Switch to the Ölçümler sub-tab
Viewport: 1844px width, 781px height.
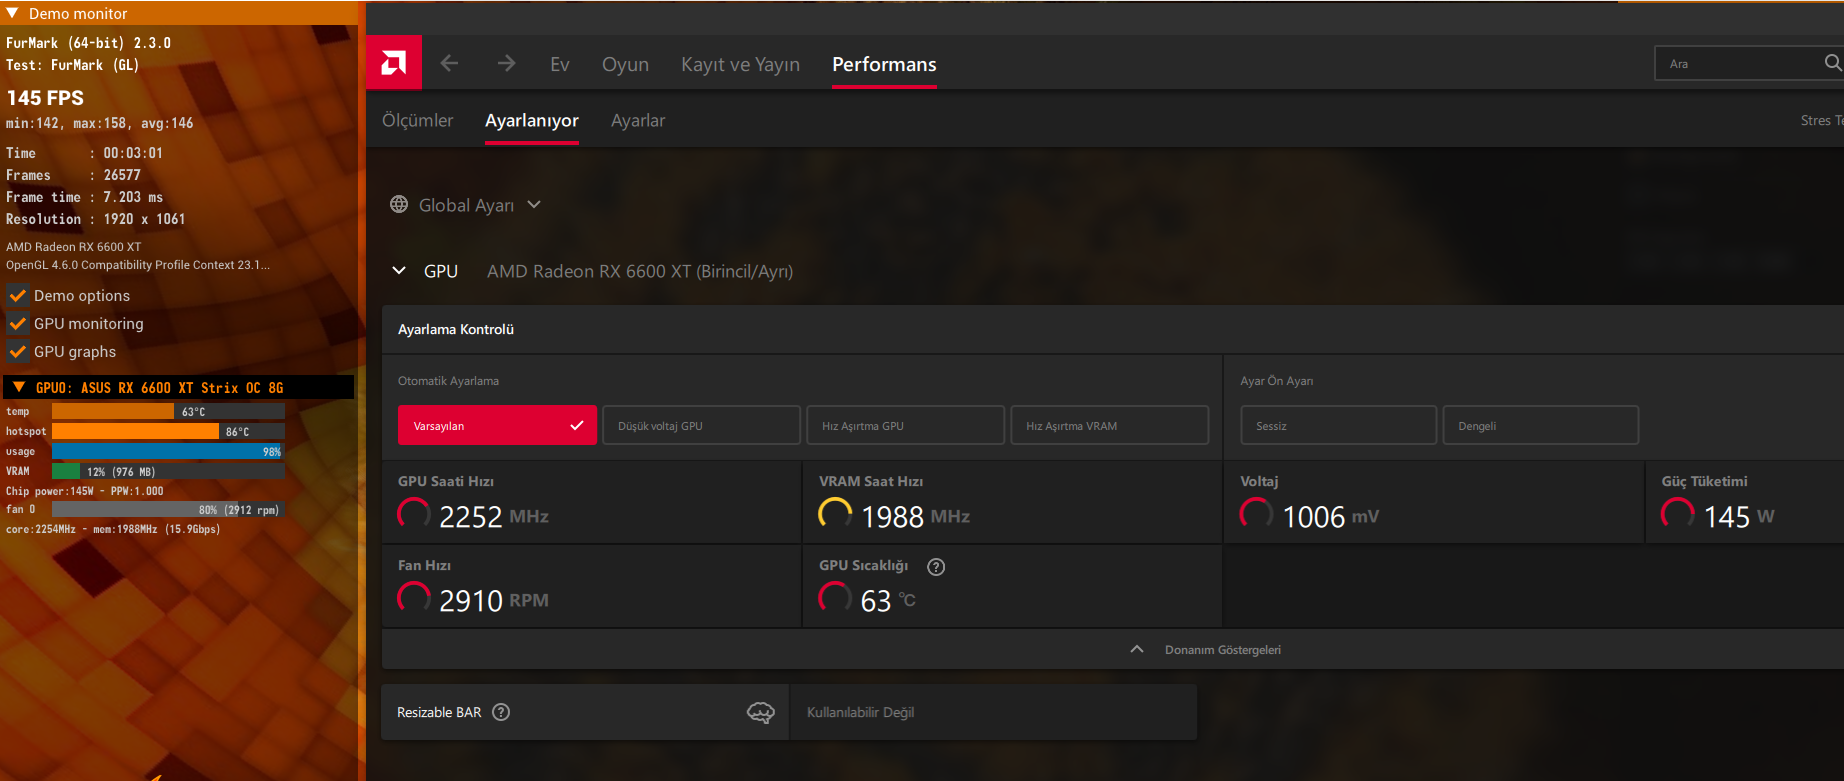pos(417,120)
